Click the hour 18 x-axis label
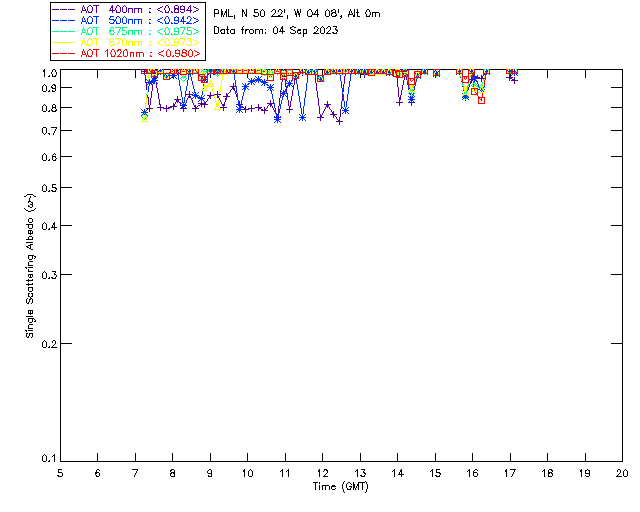The height and width of the screenshot is (512, 640). click(547, 474)
